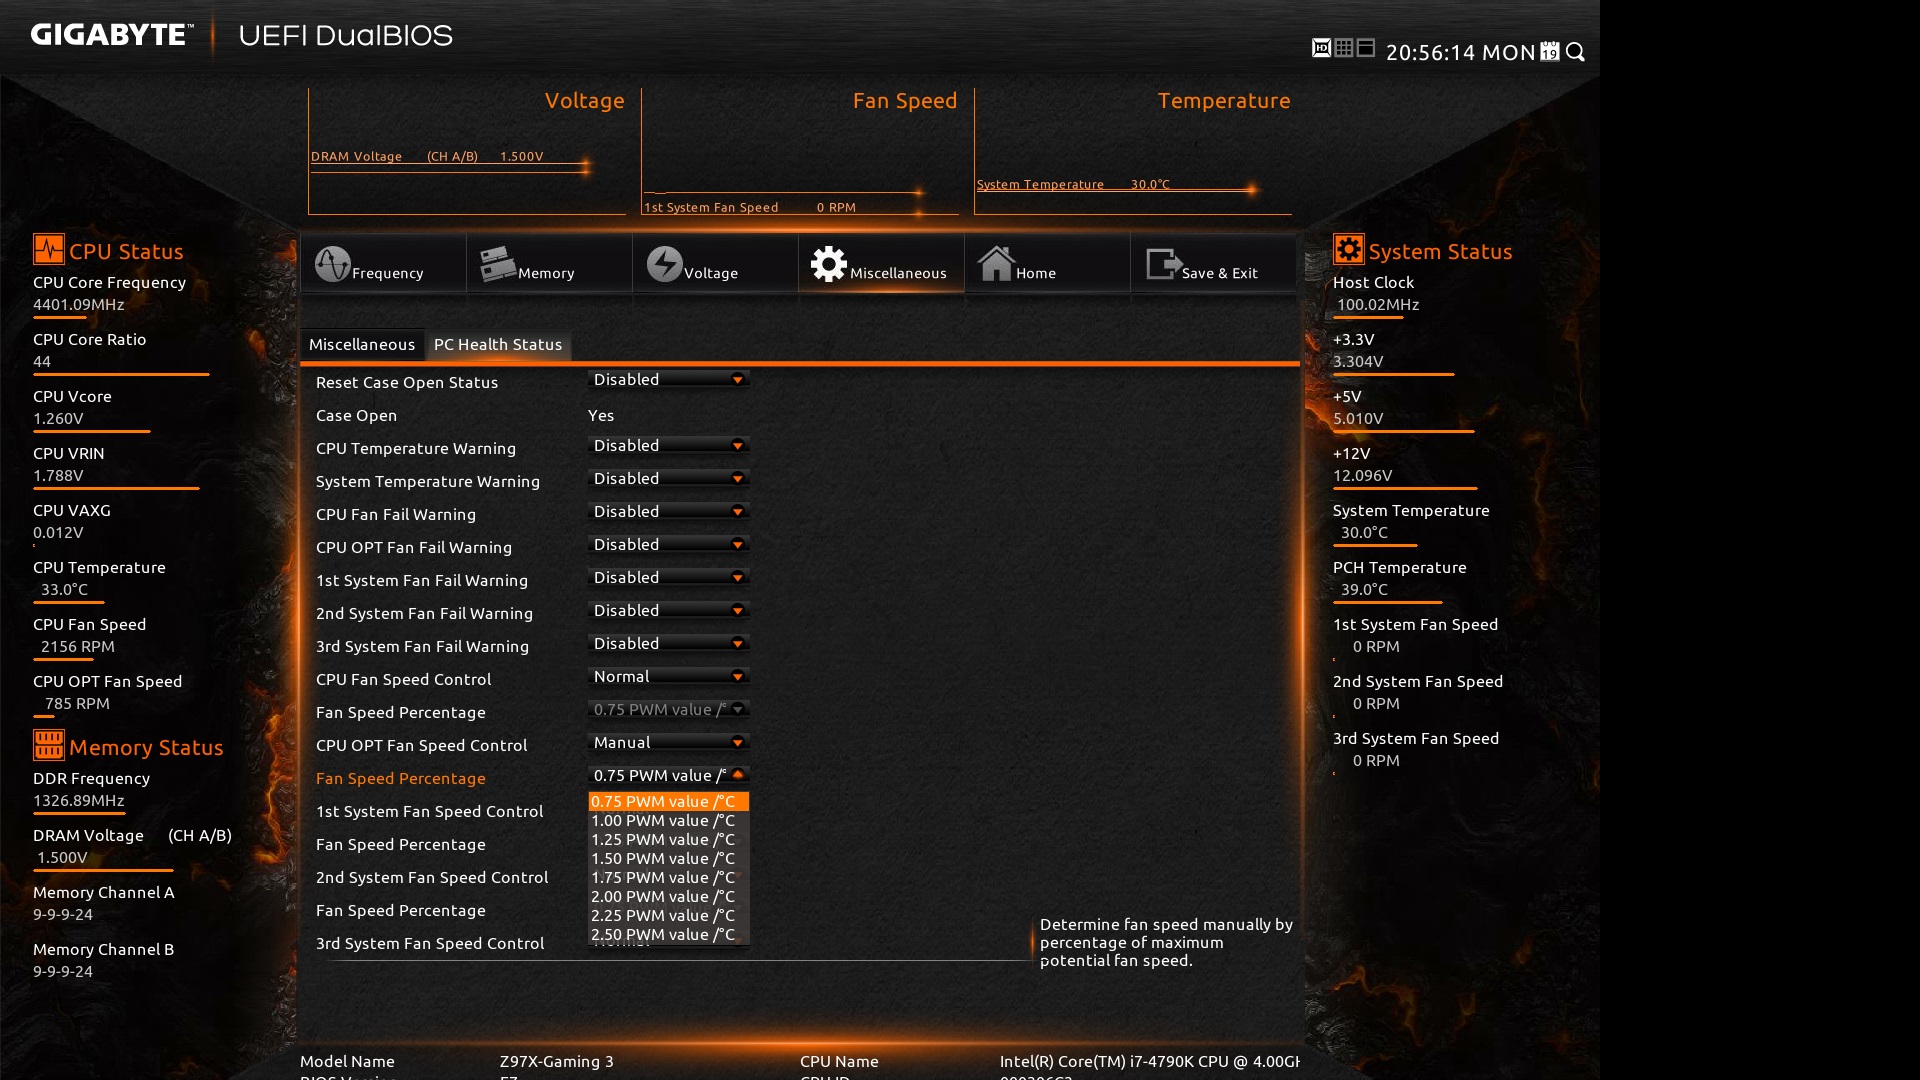Expand the CPU Temperature Warning dropdown

coord(668,445)
